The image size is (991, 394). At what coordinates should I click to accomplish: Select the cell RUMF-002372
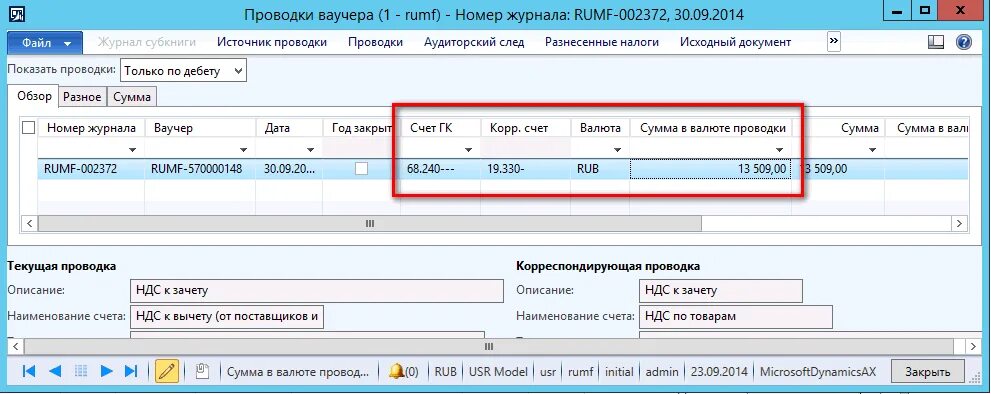91,169
